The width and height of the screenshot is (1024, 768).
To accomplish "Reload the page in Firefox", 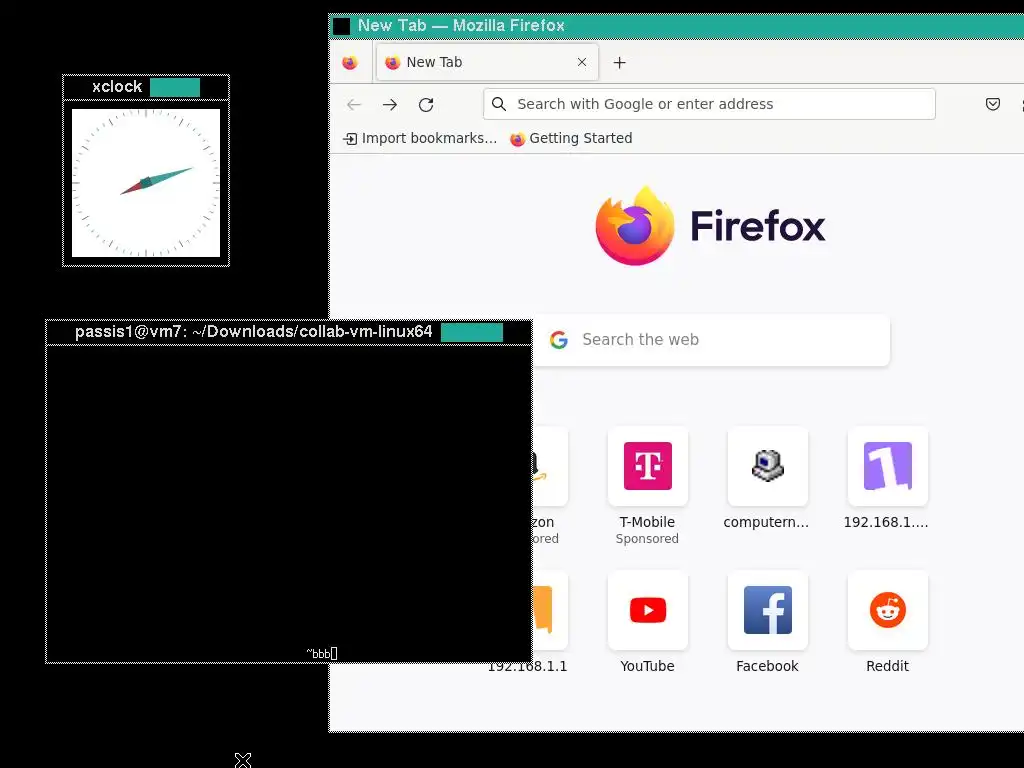I will [426, 104].
